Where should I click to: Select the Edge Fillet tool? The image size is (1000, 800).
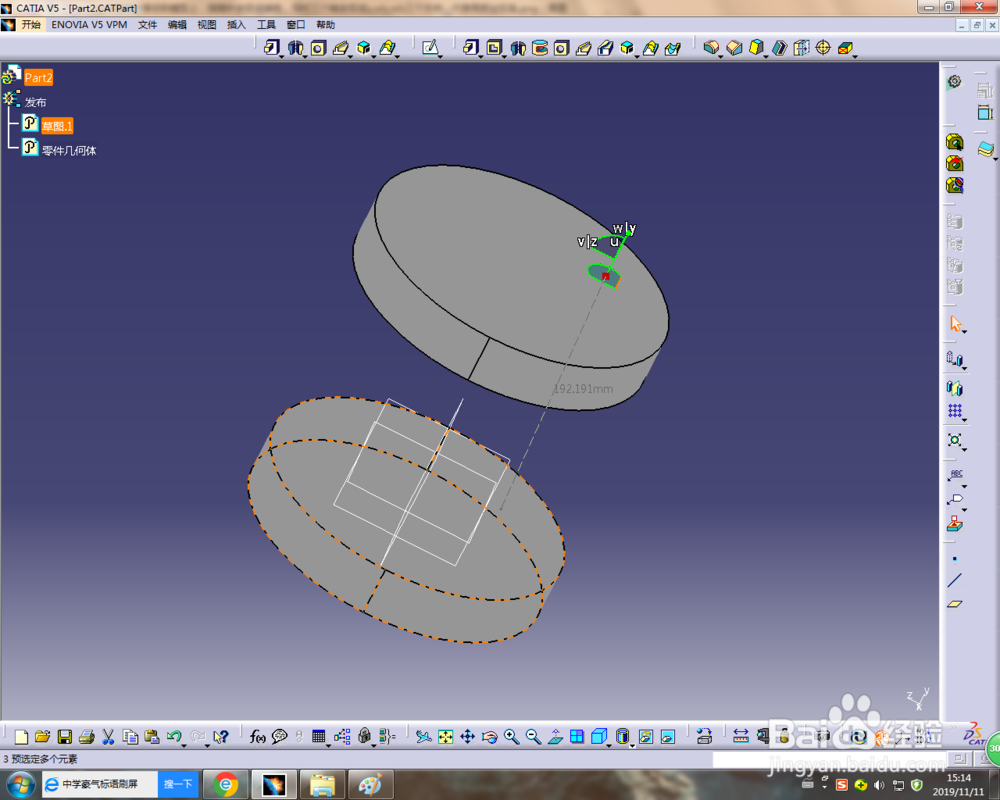coord(710,48)
